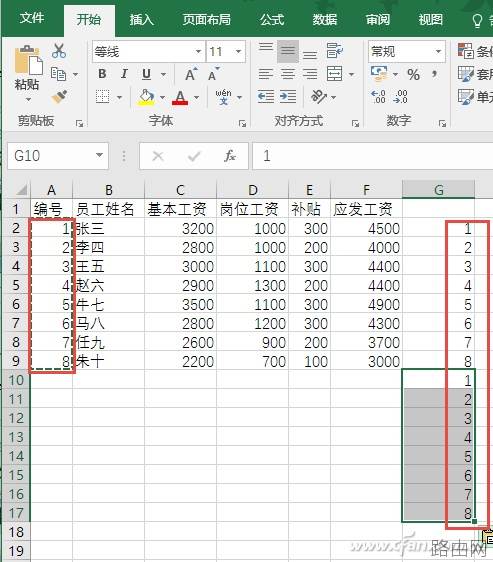
Task: Click the Increase Indent icon
Action: 288,97
